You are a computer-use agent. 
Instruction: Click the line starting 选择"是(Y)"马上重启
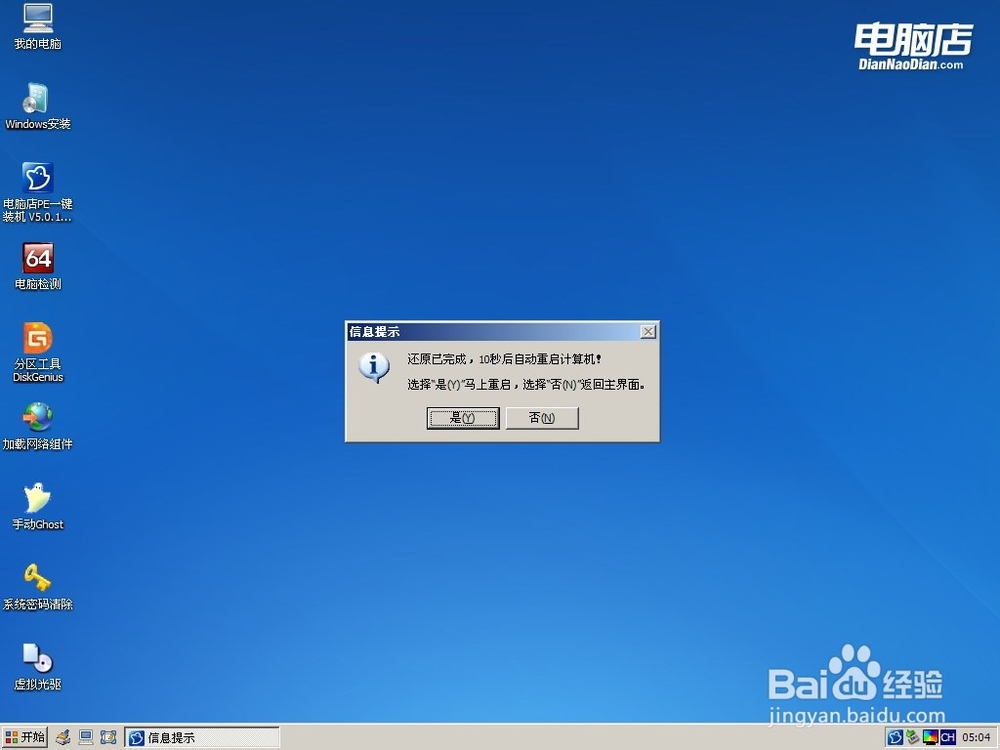(527, 385)
